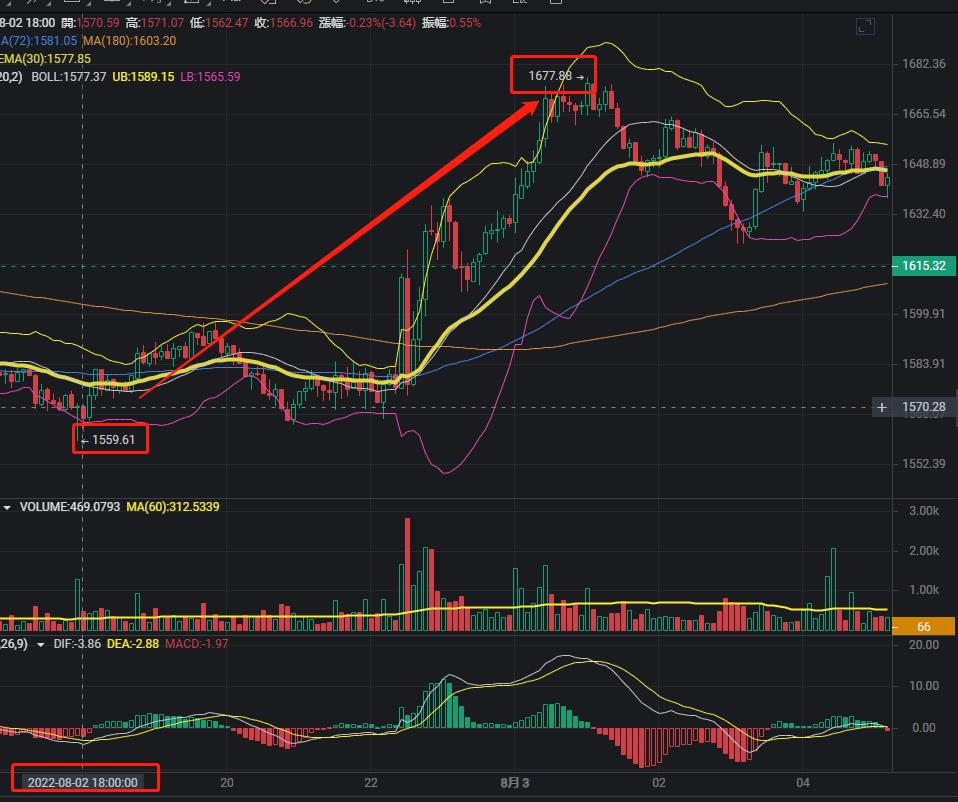
Task: Select the blue MA(72):1581.05 legend
Action: 38,41
